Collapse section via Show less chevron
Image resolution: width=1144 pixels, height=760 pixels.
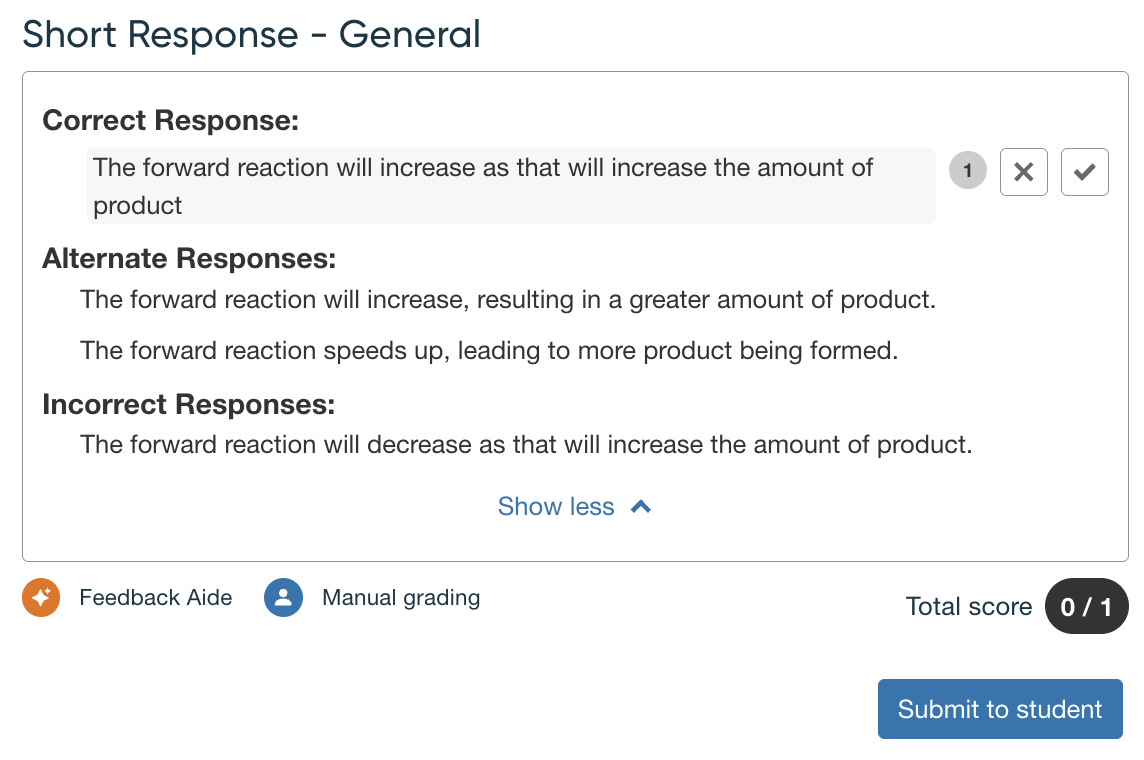tap(641, 507)
